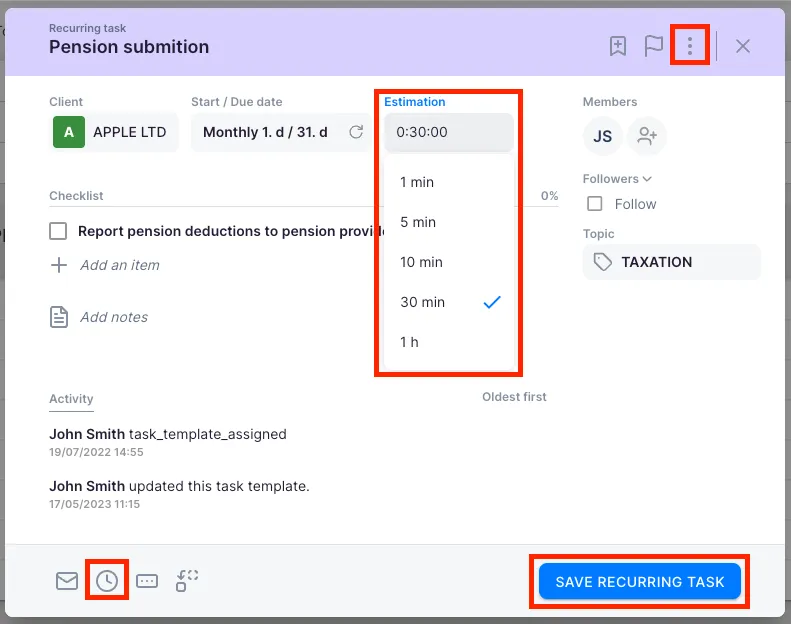Open the APPLE LTD client selector
Viewport: 791px width, 624px height.
[x=114, y=132]
